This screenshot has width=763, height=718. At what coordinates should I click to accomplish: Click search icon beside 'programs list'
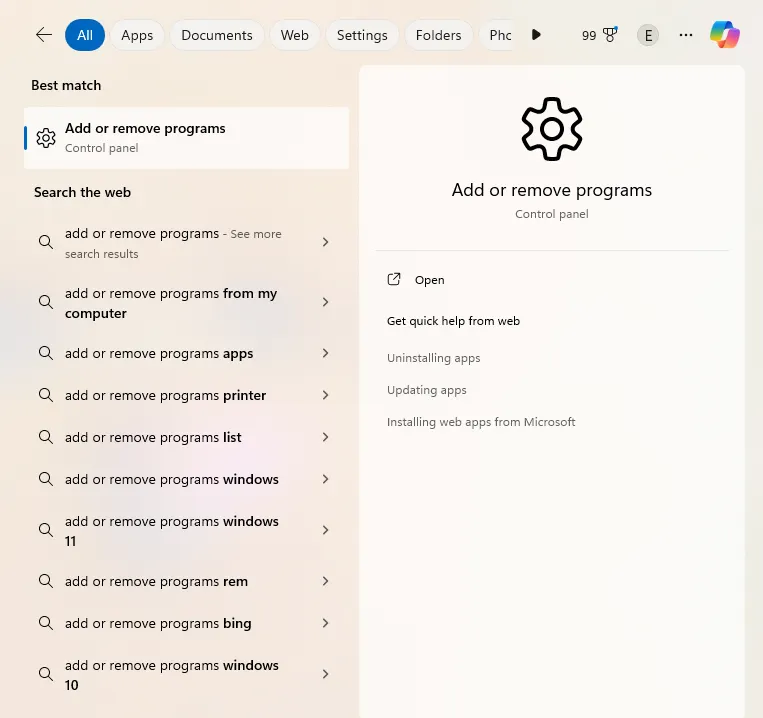(x=46, y=437)
